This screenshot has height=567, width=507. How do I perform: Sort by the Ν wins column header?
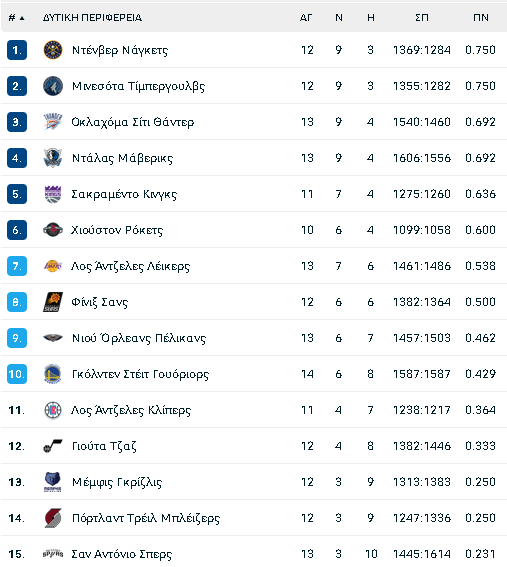338,17
